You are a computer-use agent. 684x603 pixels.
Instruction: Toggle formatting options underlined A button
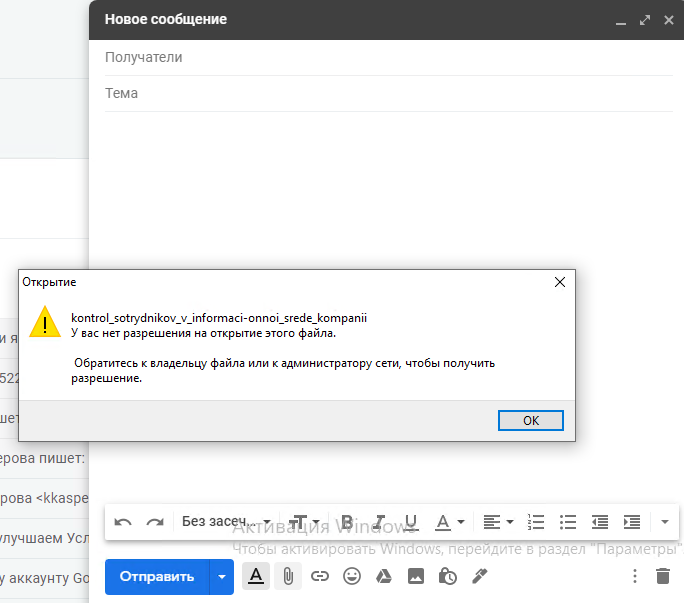click(255, 576)
